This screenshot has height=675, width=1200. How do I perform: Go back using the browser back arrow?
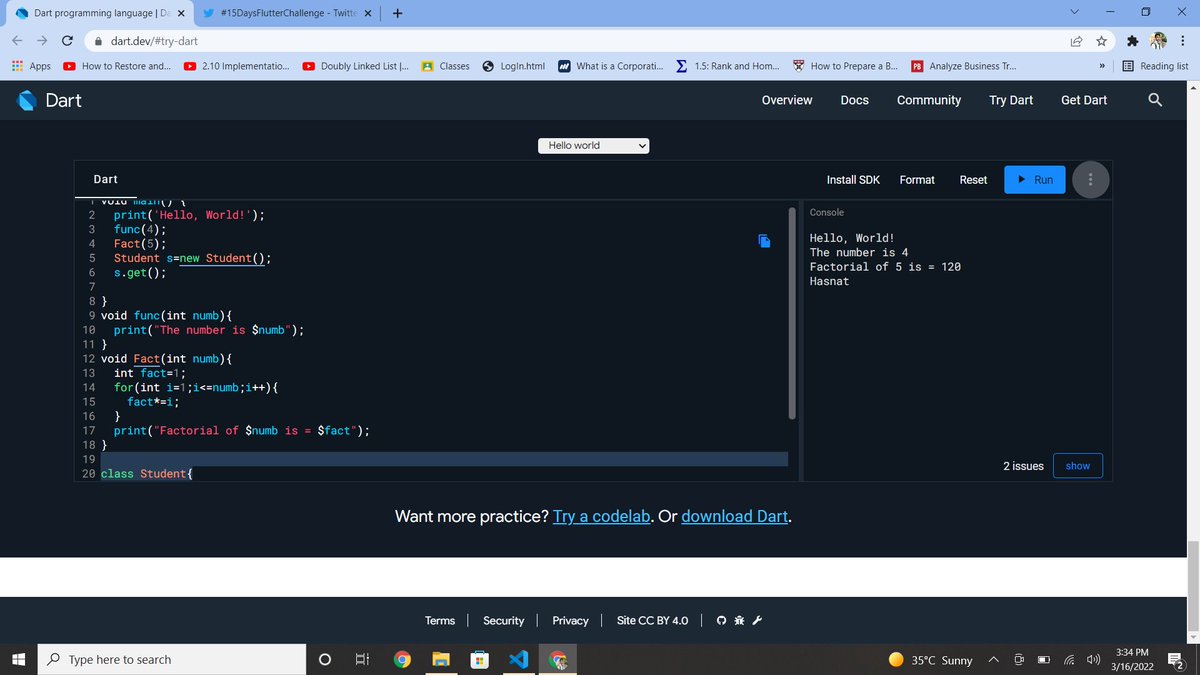click(18, 41)
